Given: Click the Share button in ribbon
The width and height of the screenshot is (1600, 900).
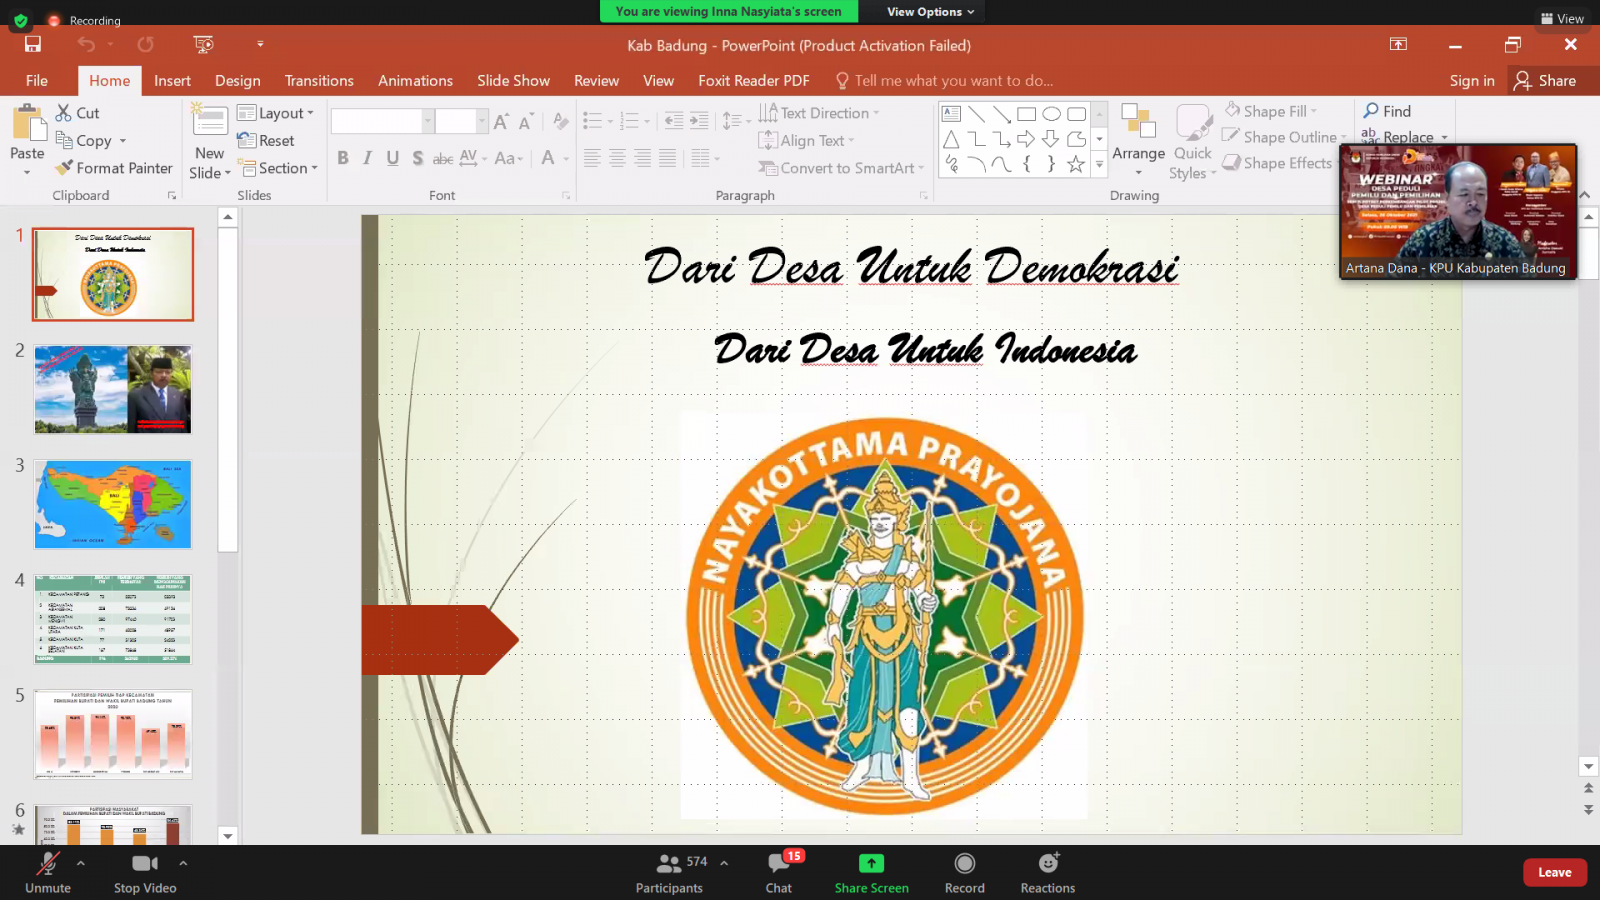Looking at the screenshot, I should coord(1546,81).
